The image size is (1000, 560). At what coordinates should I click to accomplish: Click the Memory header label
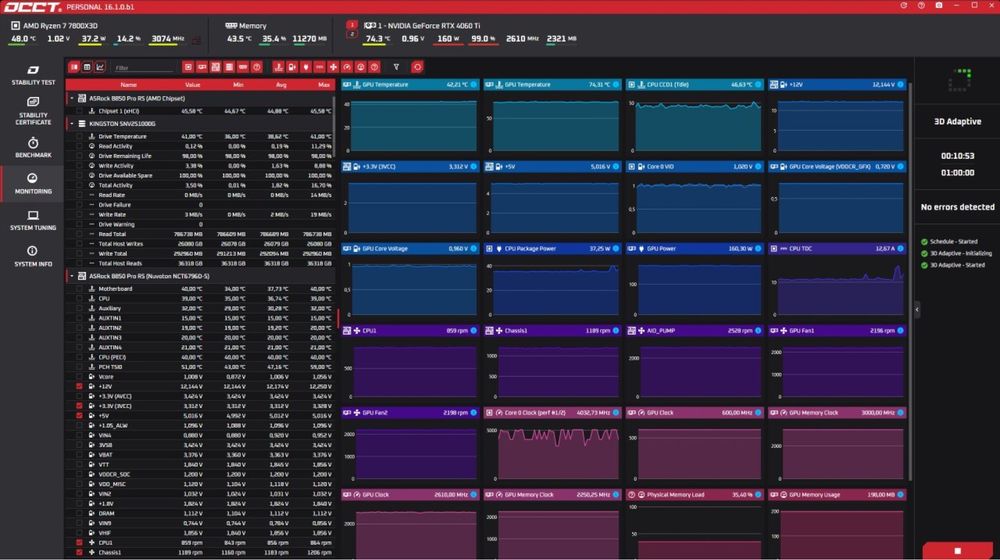point(253,26)
